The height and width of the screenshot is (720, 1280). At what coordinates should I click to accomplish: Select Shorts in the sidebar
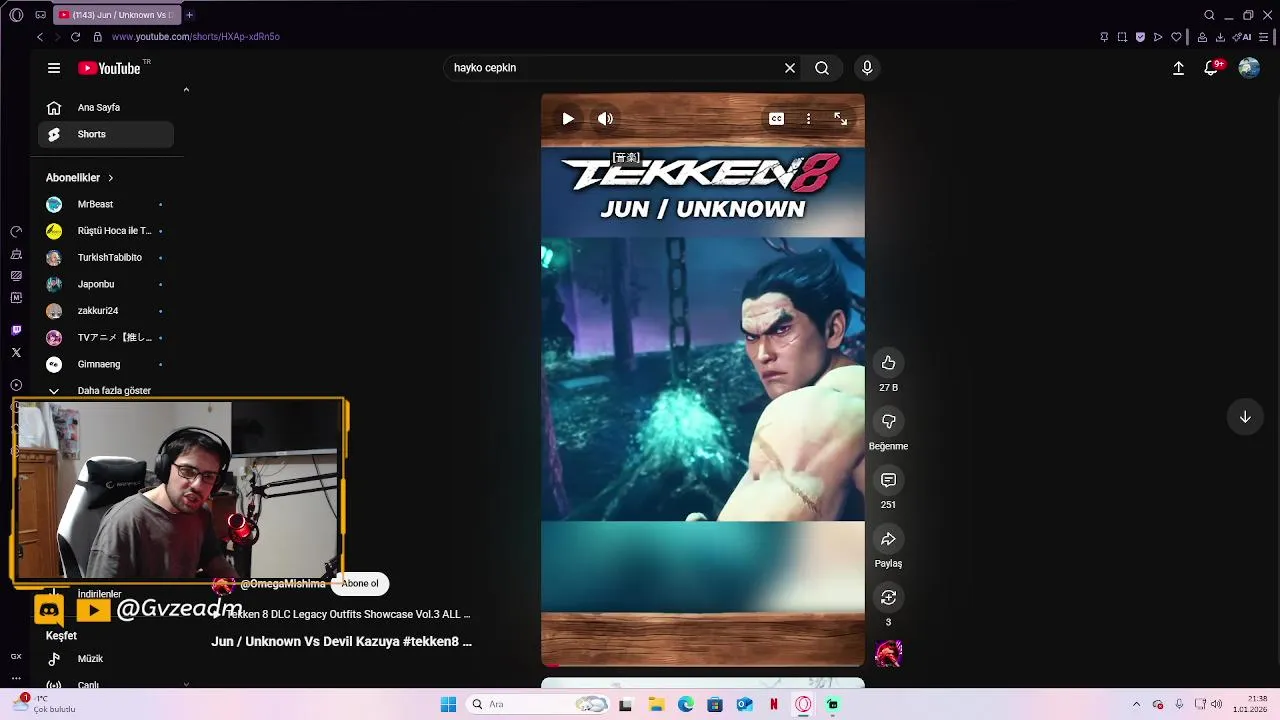click(x=106, y=134)
